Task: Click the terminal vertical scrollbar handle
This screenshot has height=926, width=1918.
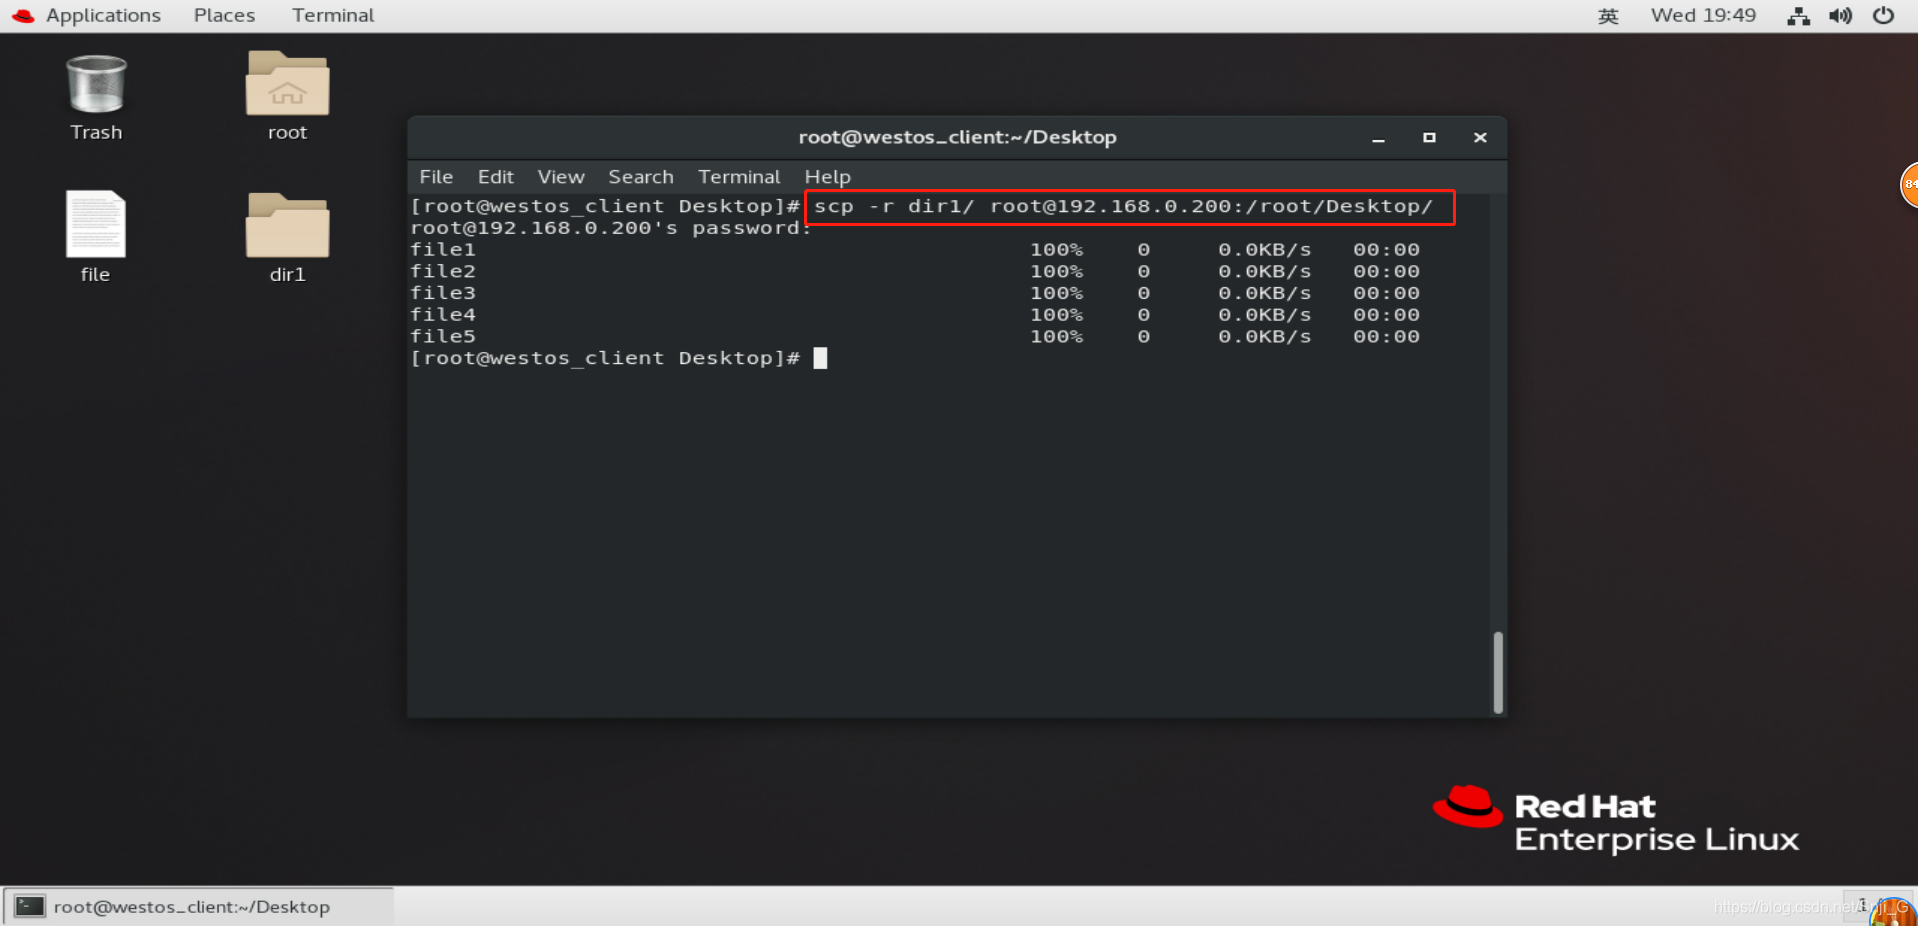Action: click(1497, 672)
